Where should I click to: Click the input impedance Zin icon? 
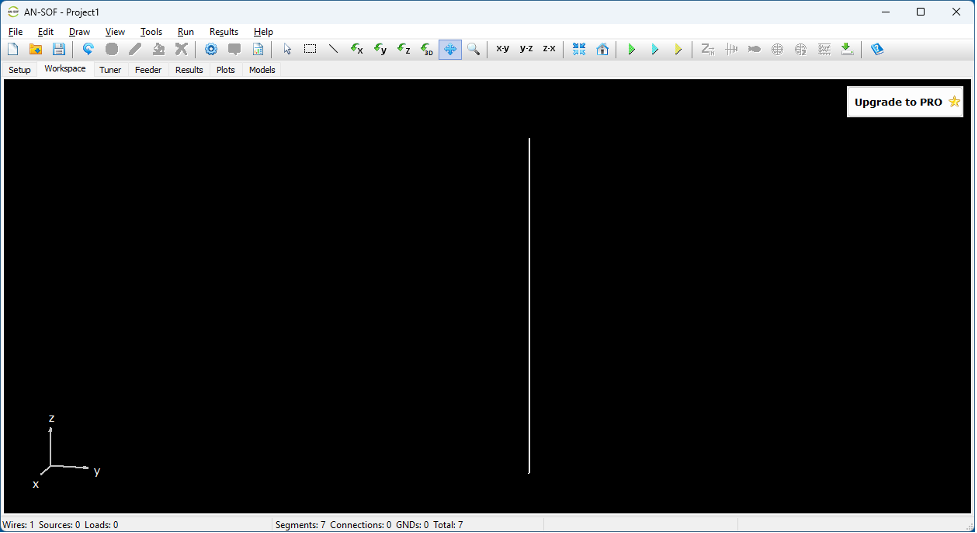click(707, 49)
